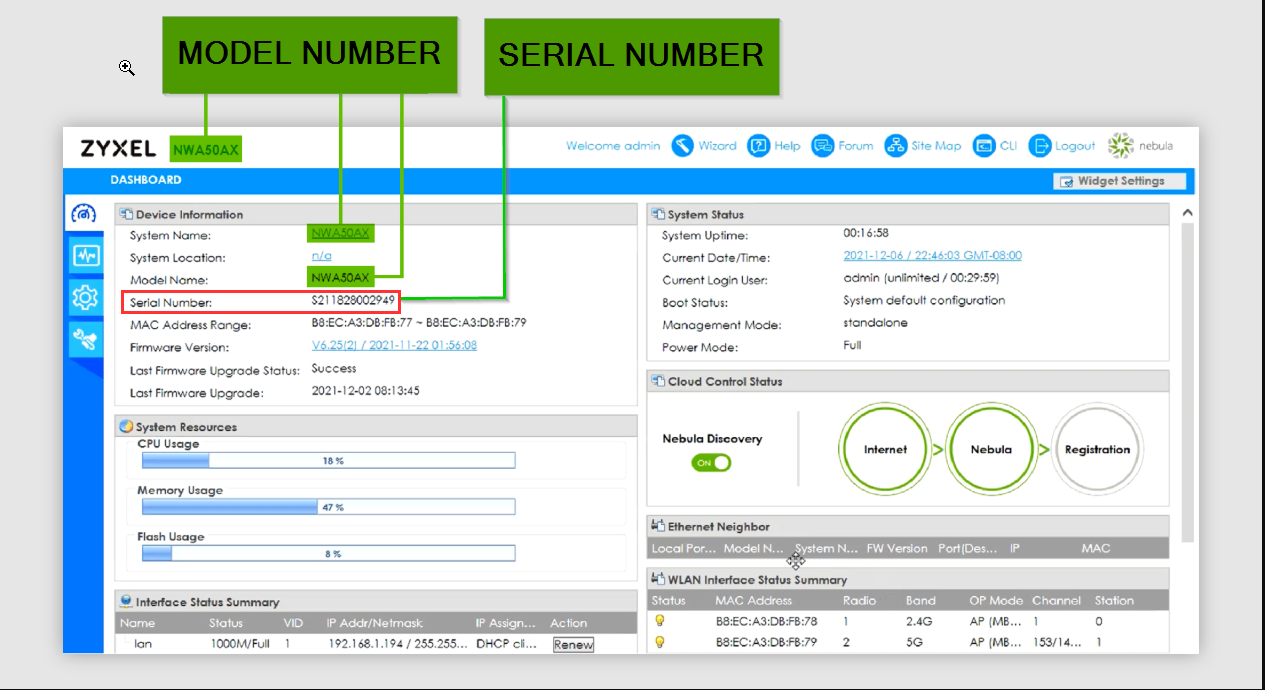Click the Model Name value NWA50AX
Viewport: 1265px width, 690px height.
[340, 277]
